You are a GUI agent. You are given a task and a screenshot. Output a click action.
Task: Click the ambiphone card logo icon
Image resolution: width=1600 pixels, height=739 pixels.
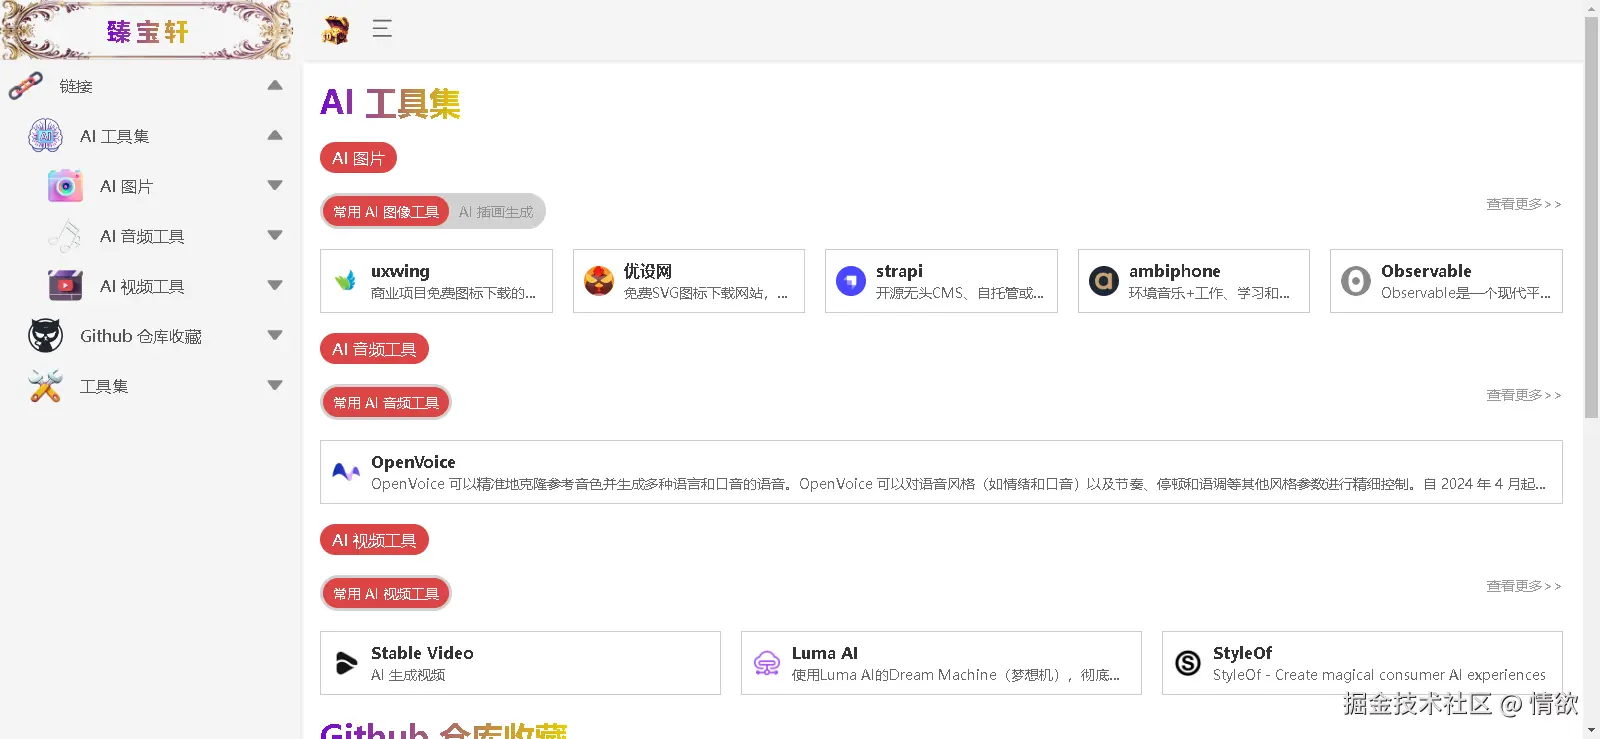coord(1104,281)
